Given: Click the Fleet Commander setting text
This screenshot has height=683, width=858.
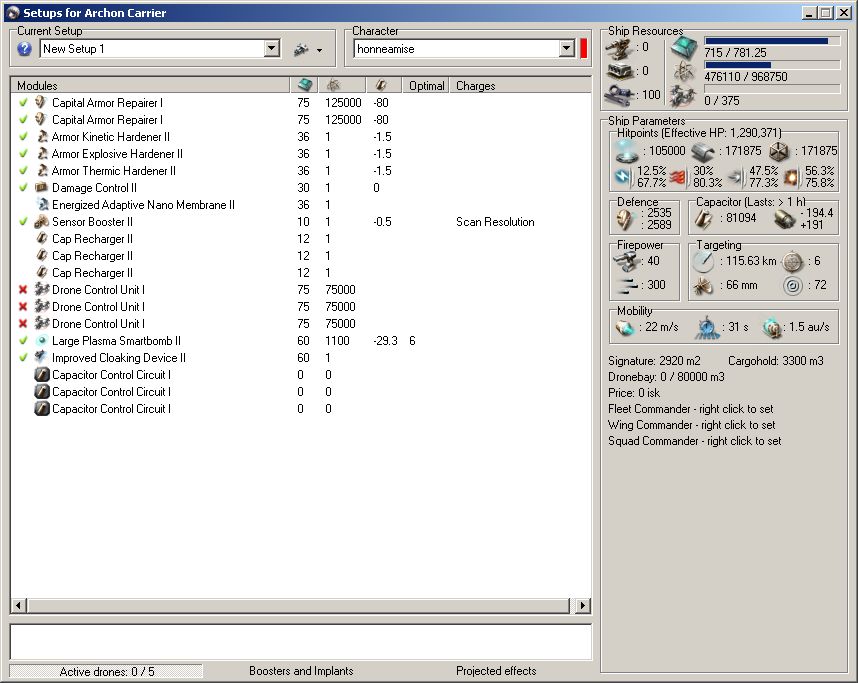Looking at the screenshot, I should pos(691,409).
